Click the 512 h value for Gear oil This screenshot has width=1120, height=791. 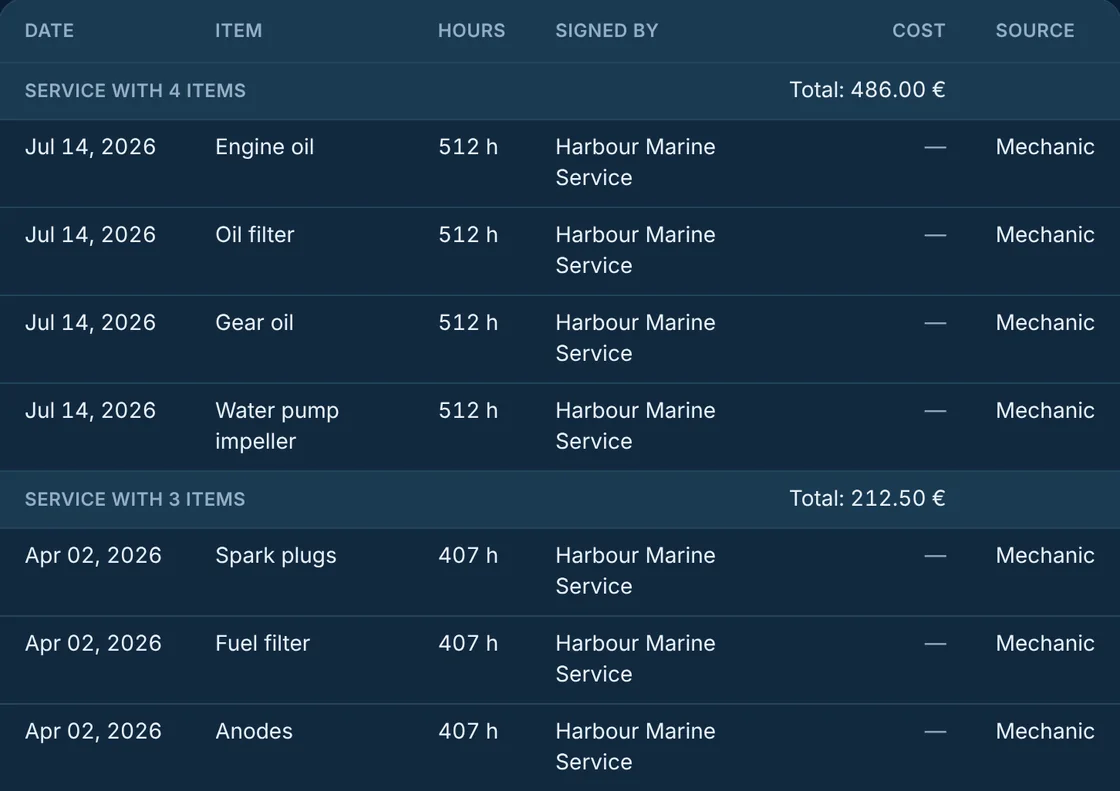(x=468, y=323)
